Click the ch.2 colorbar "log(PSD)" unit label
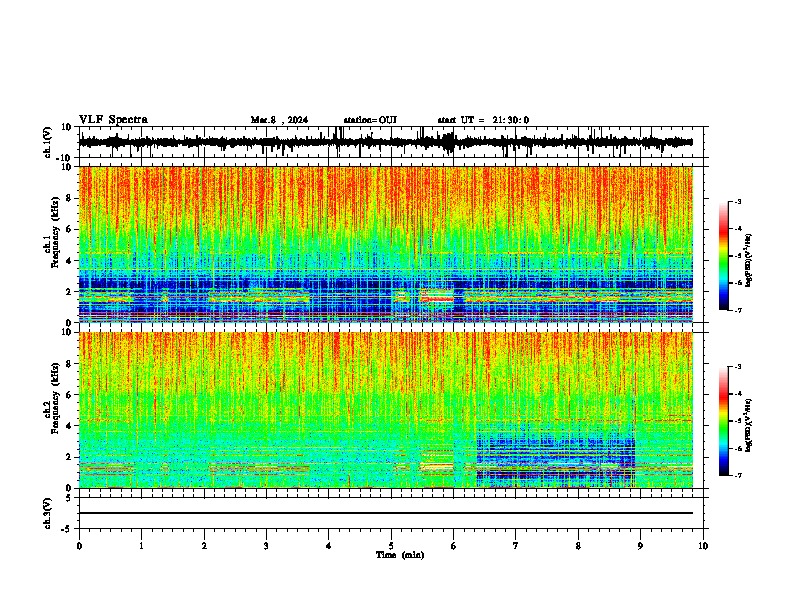This screenshot has width=792, height=612. pos(749,425)
